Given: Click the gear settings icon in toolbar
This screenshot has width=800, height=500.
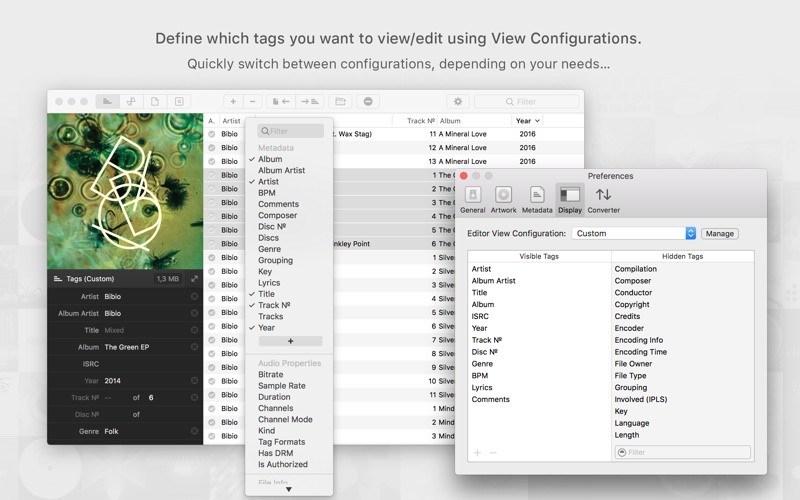Looking at the screenshot, I should [x=458, y=101].
